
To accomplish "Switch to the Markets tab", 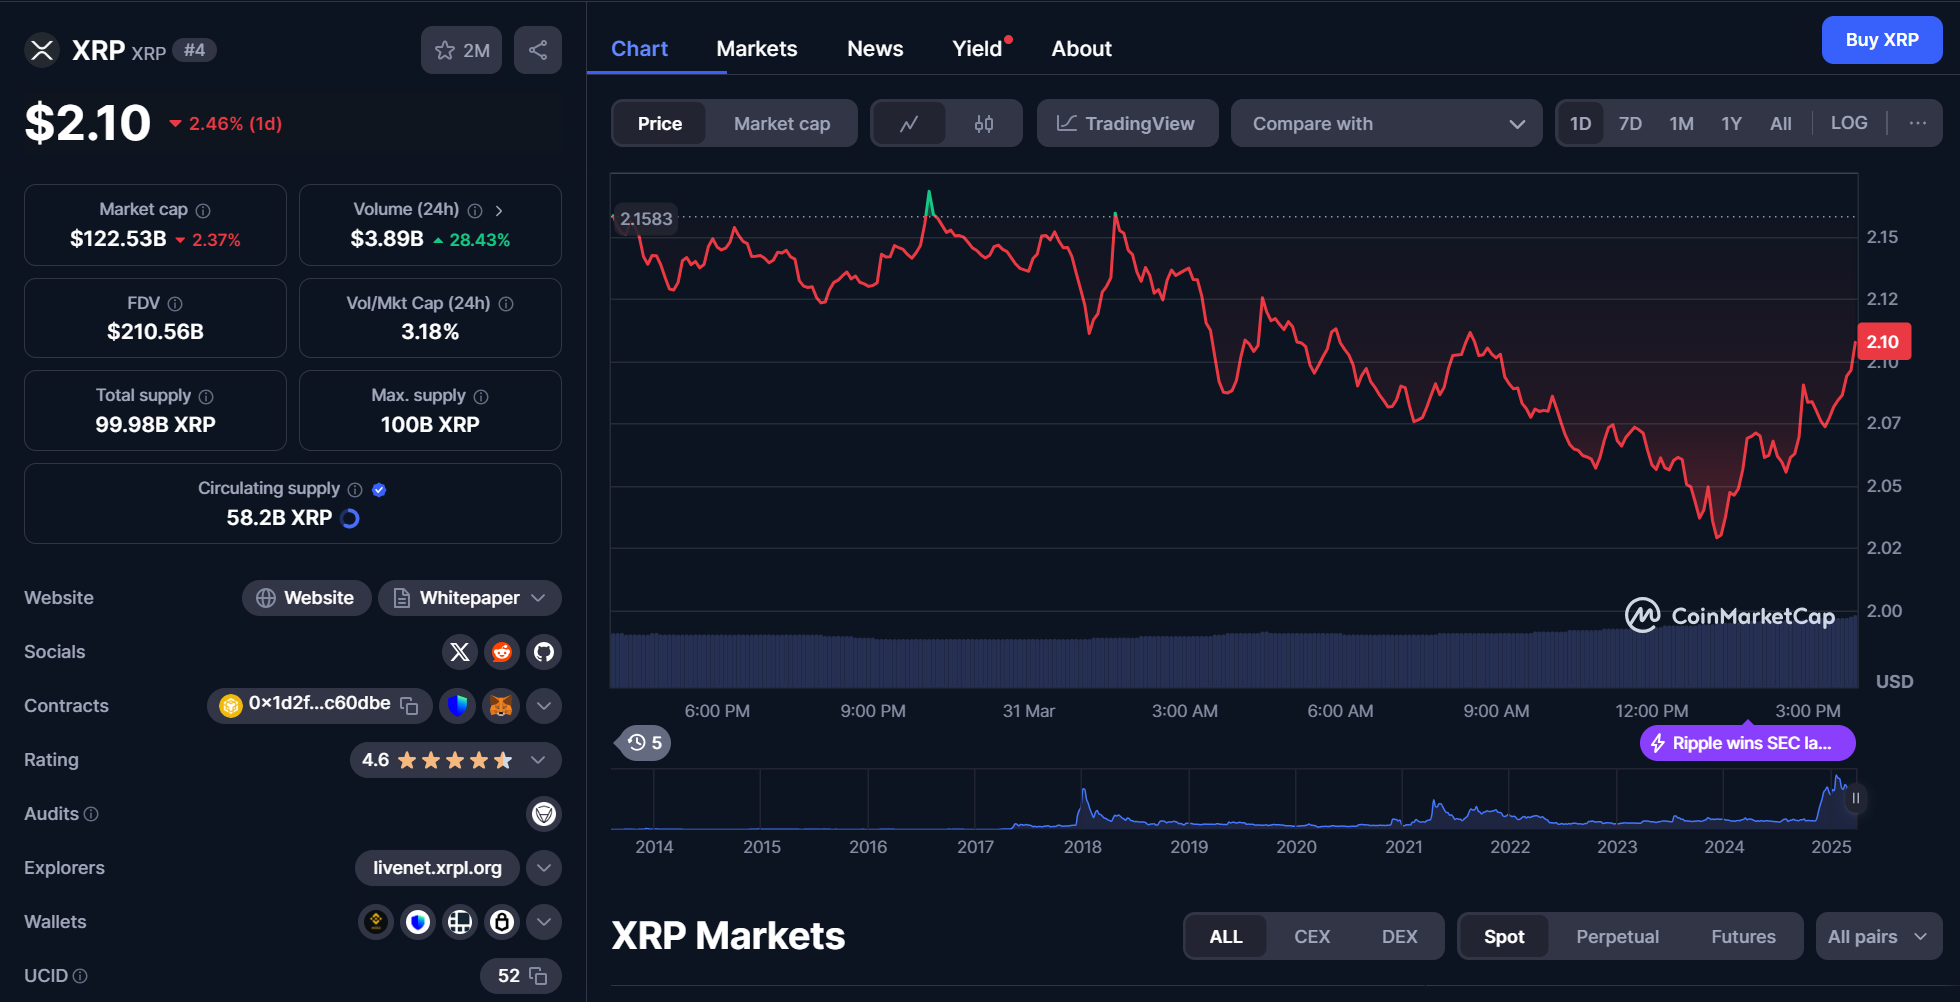I will coord(757,49).
